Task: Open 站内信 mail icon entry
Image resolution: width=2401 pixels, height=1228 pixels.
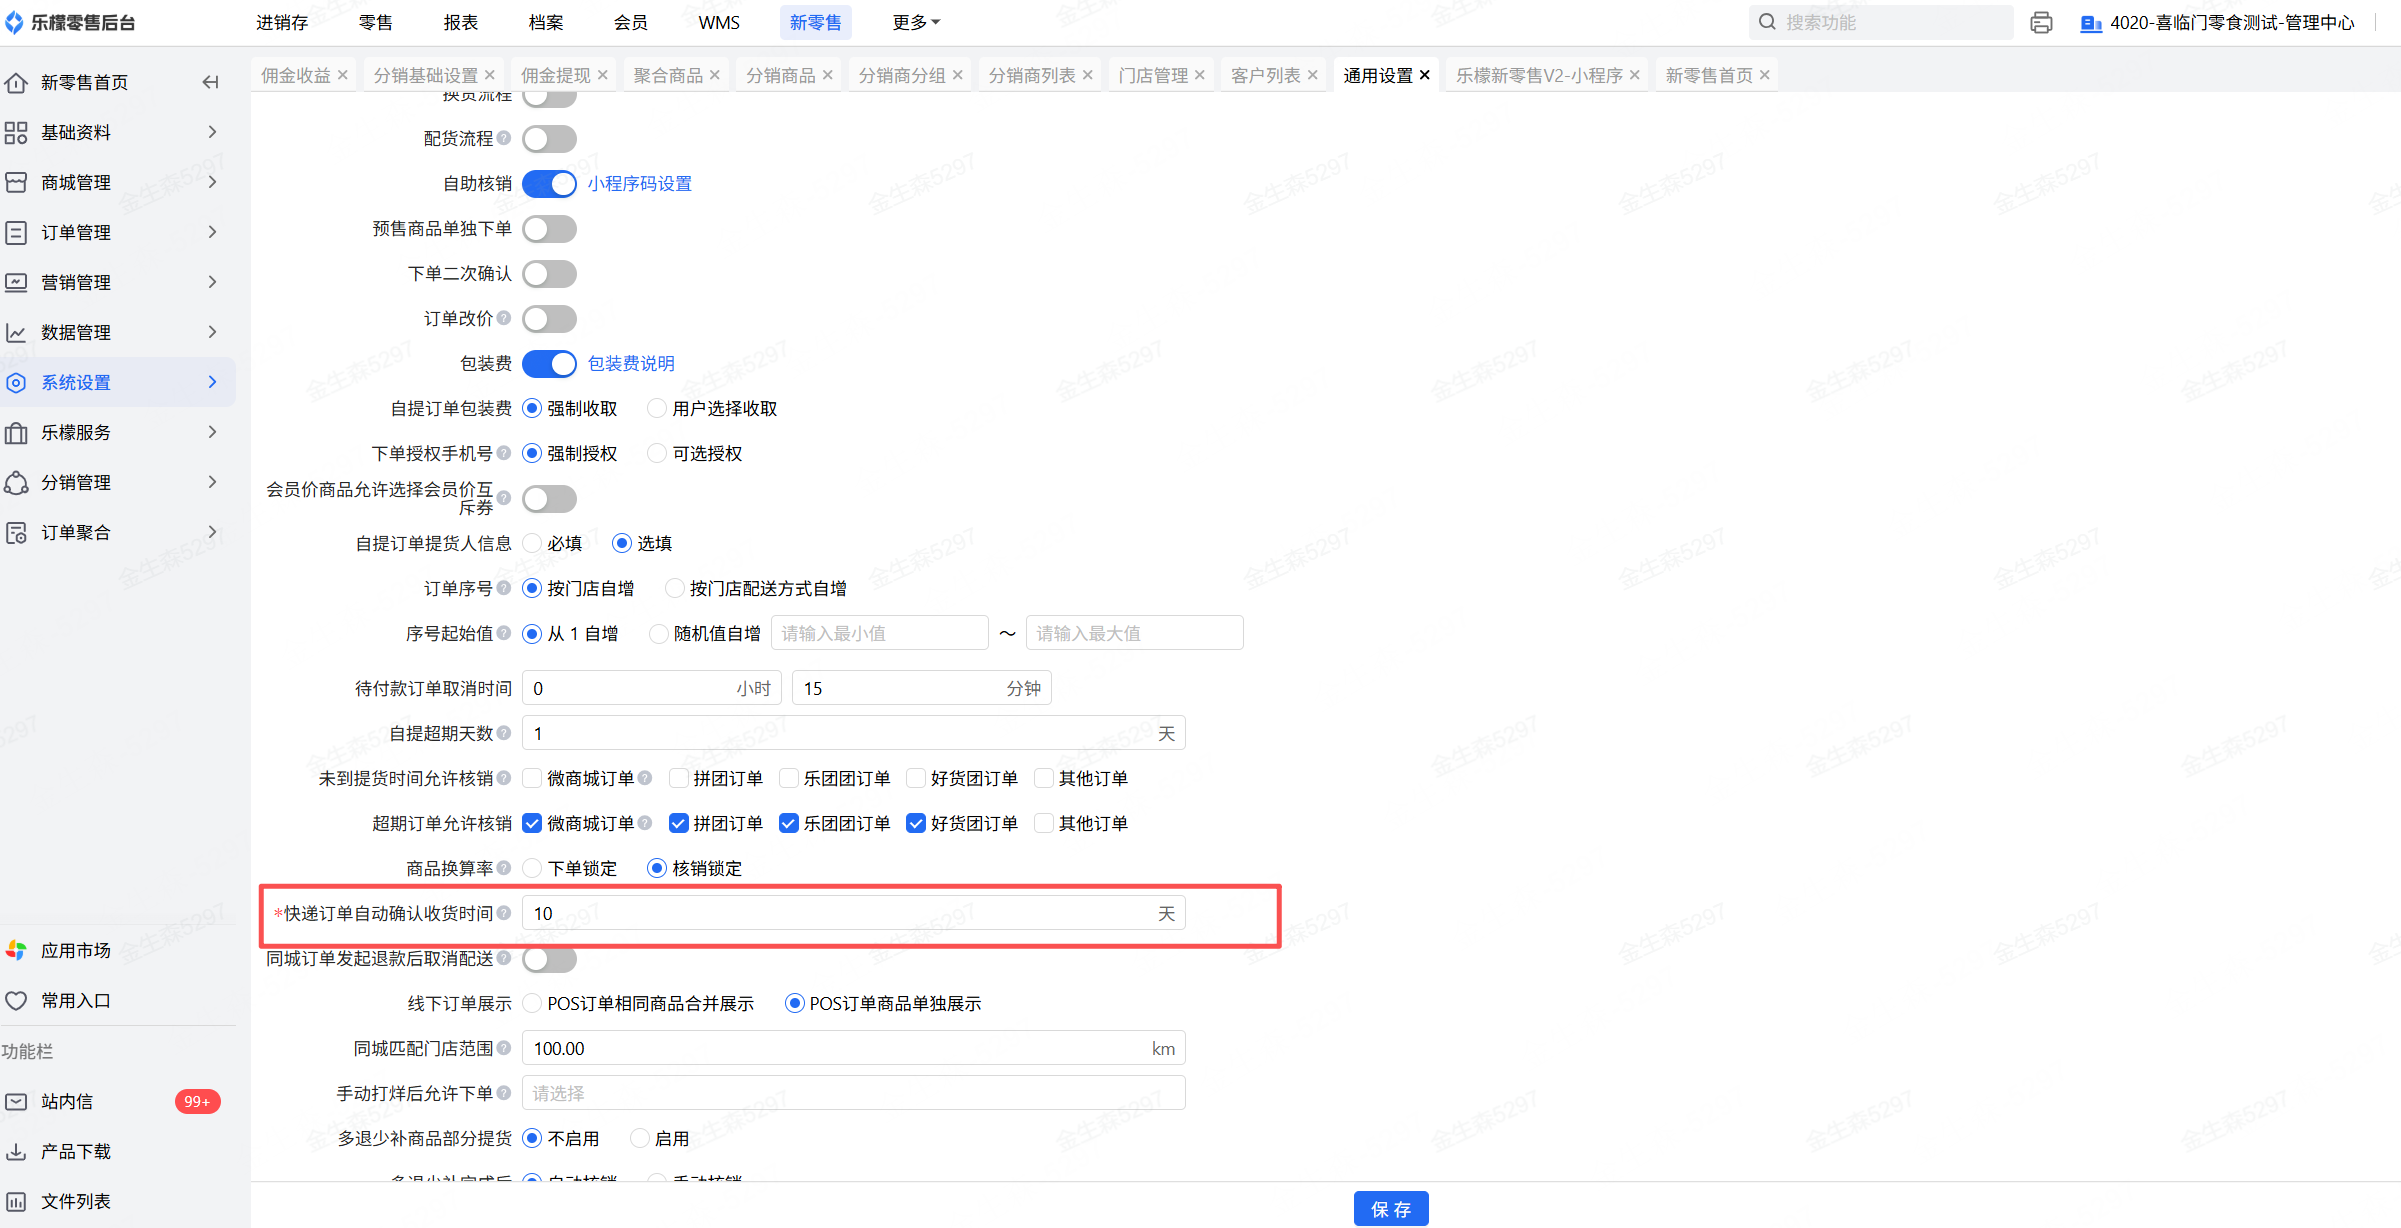Action: coord(16,1101)
